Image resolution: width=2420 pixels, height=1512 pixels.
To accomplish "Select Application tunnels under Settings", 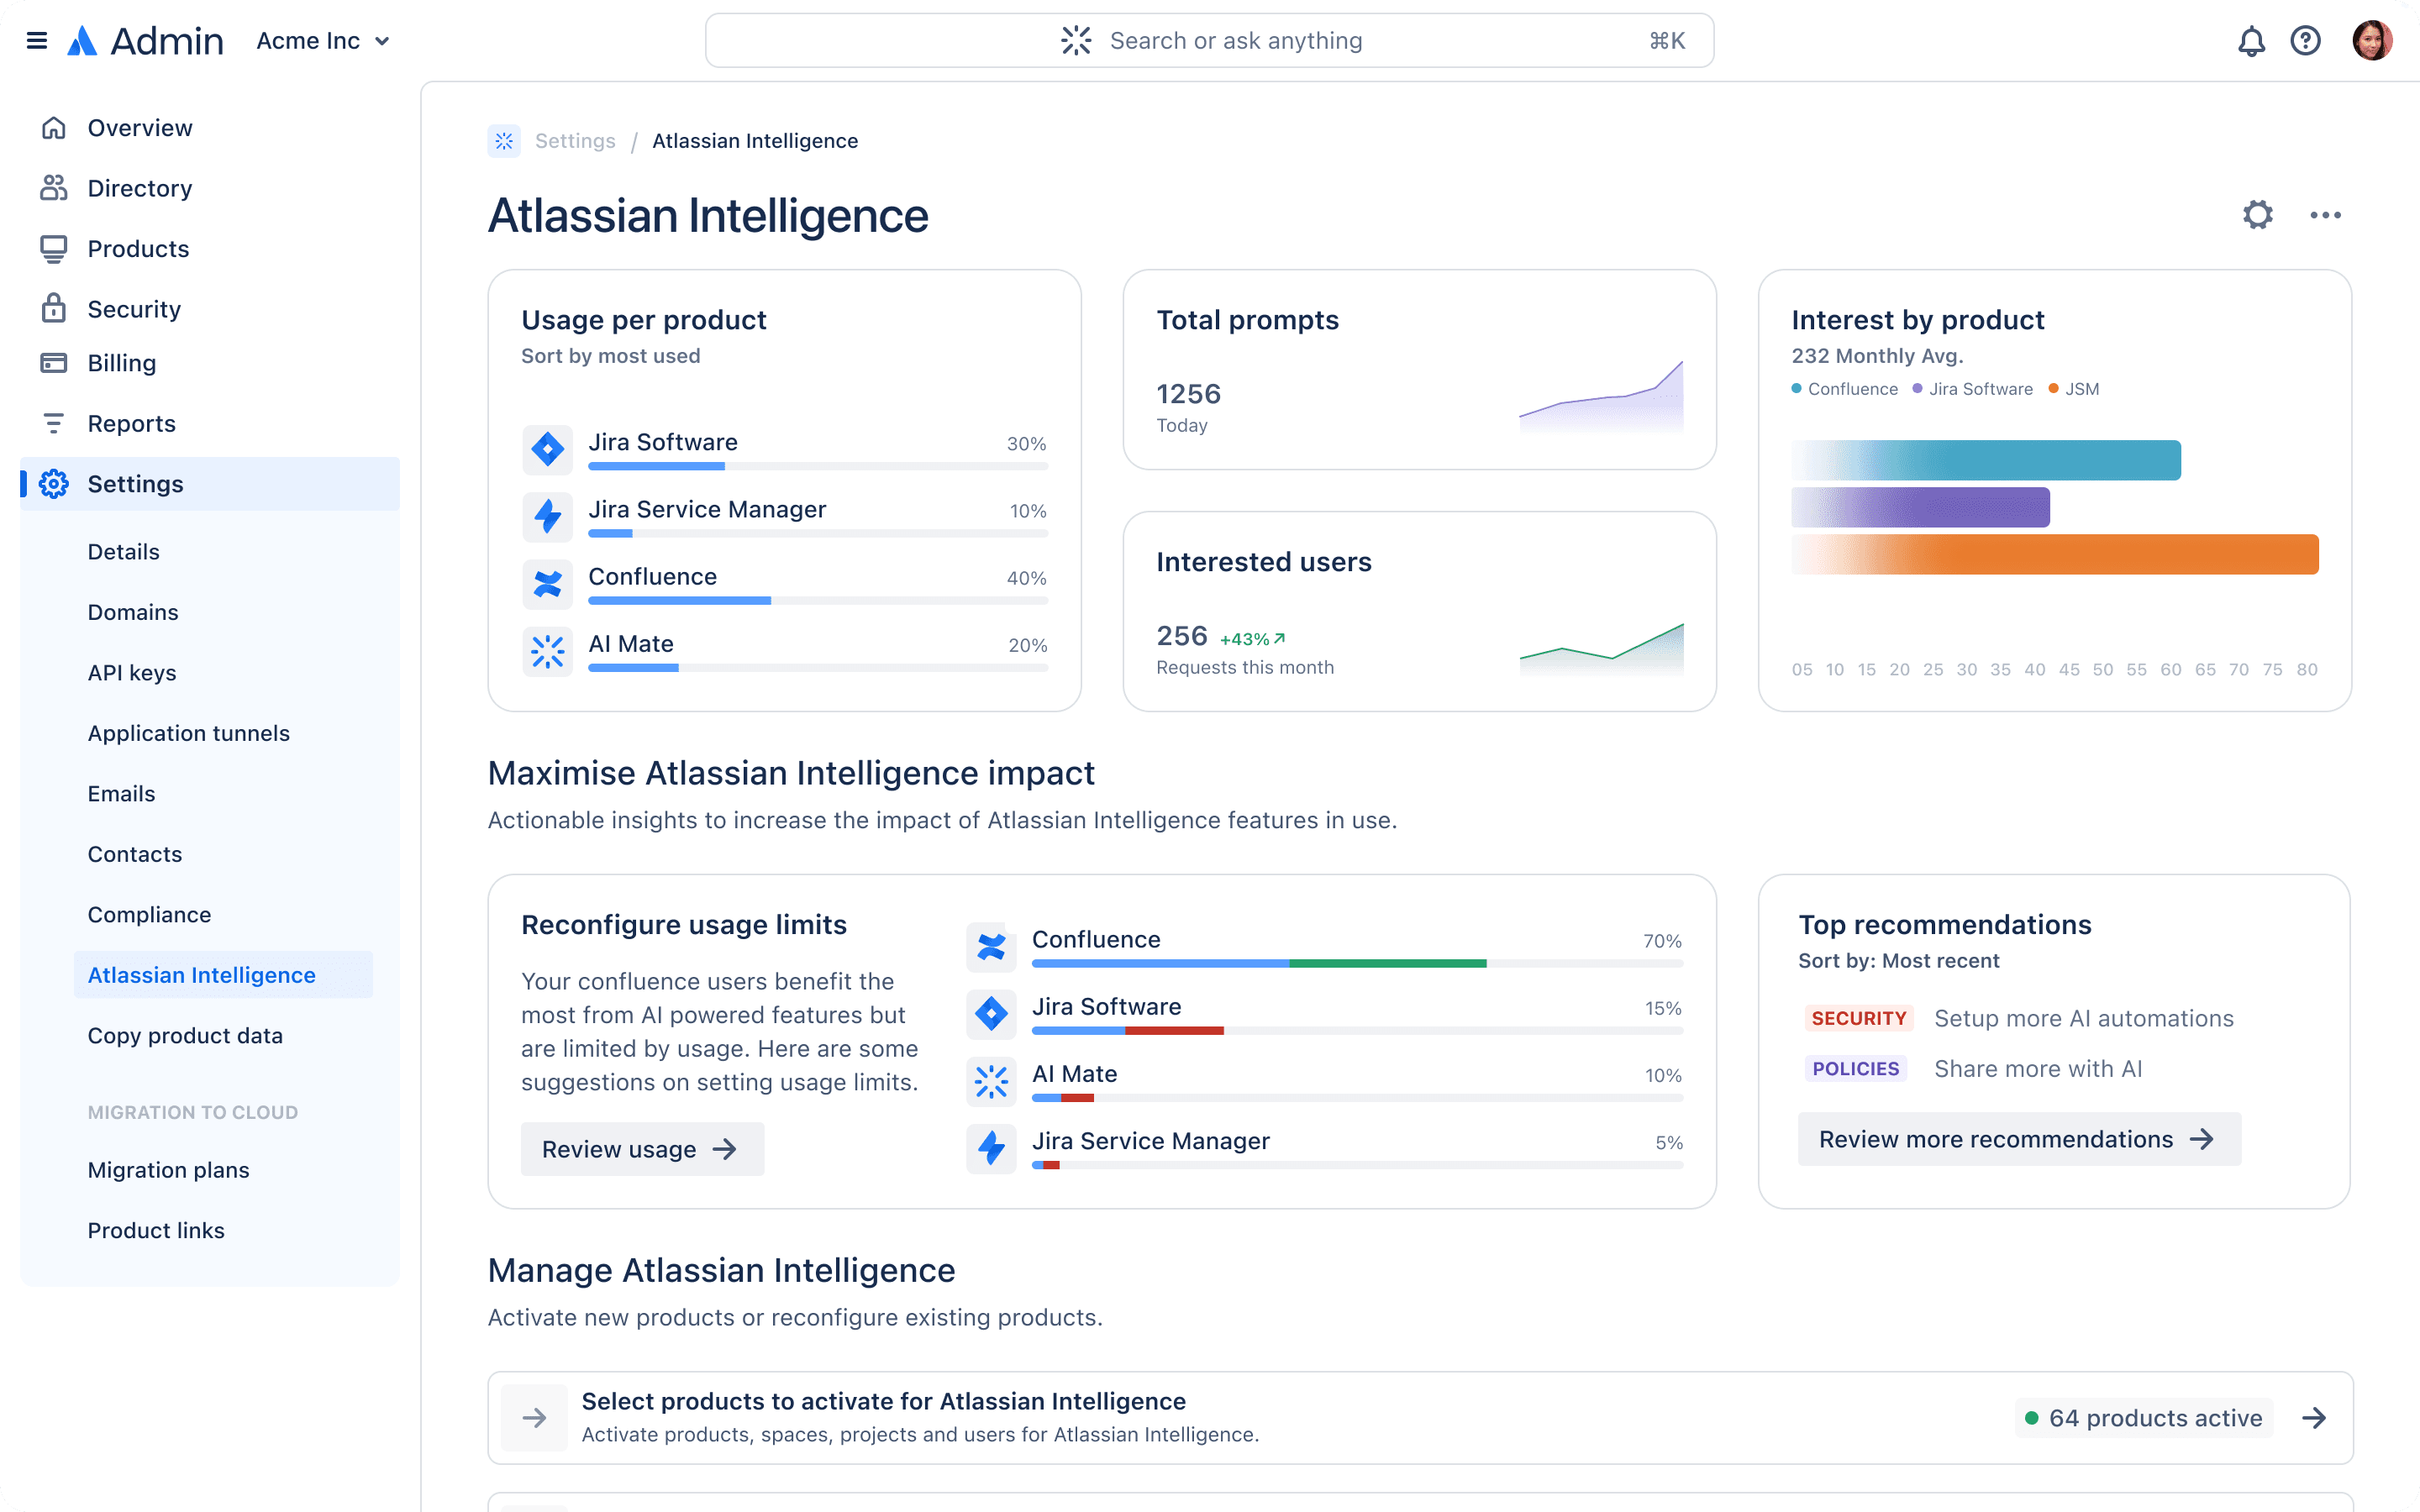I will click(189, 733).
